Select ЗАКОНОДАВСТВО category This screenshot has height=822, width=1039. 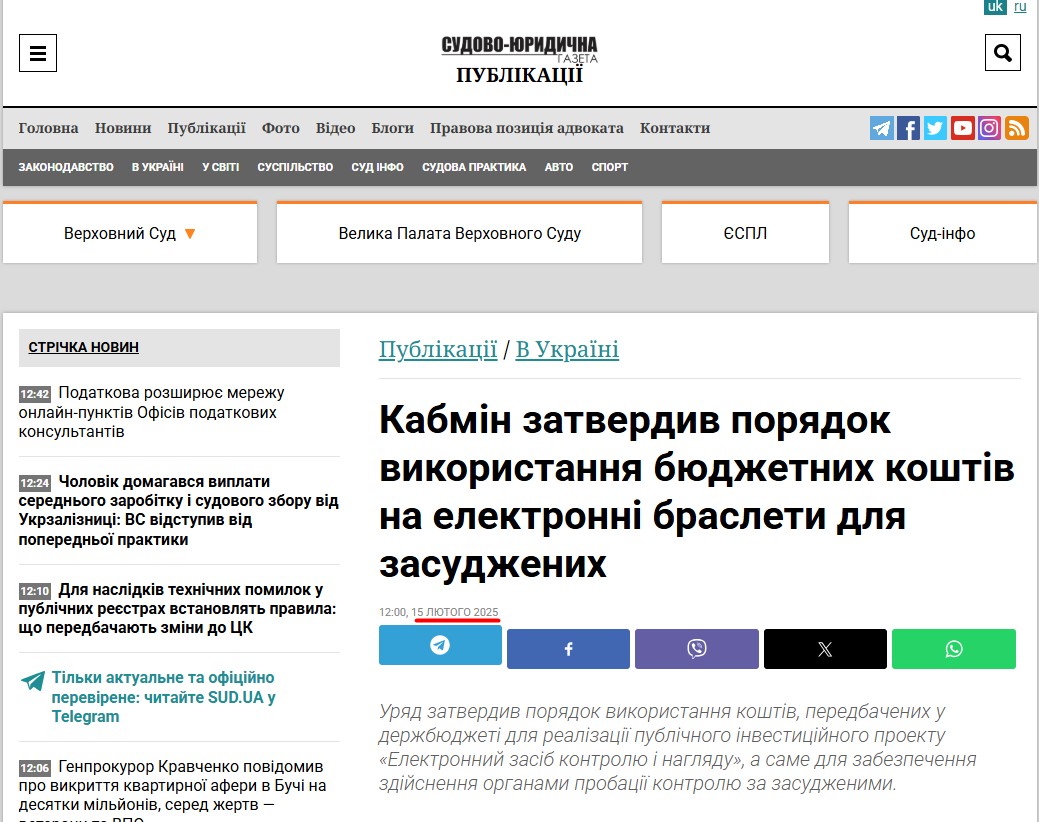66,167
